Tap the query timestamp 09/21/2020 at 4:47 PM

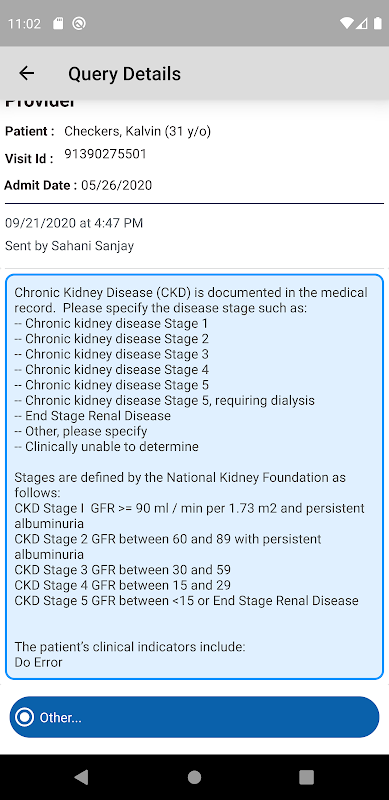click(x=74, y=223)
